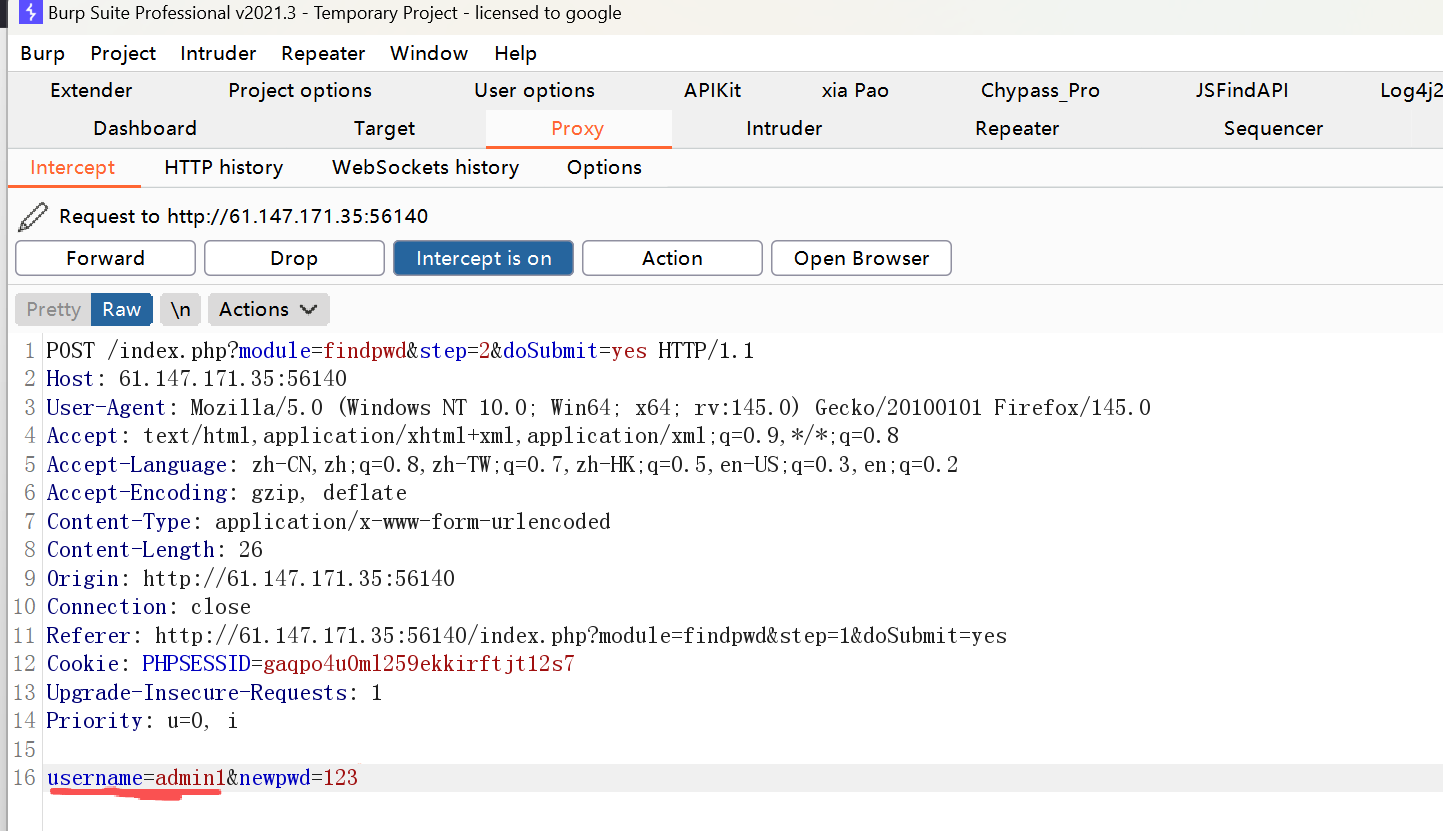Open the Repeater menu in menu bar

(323, 54)
